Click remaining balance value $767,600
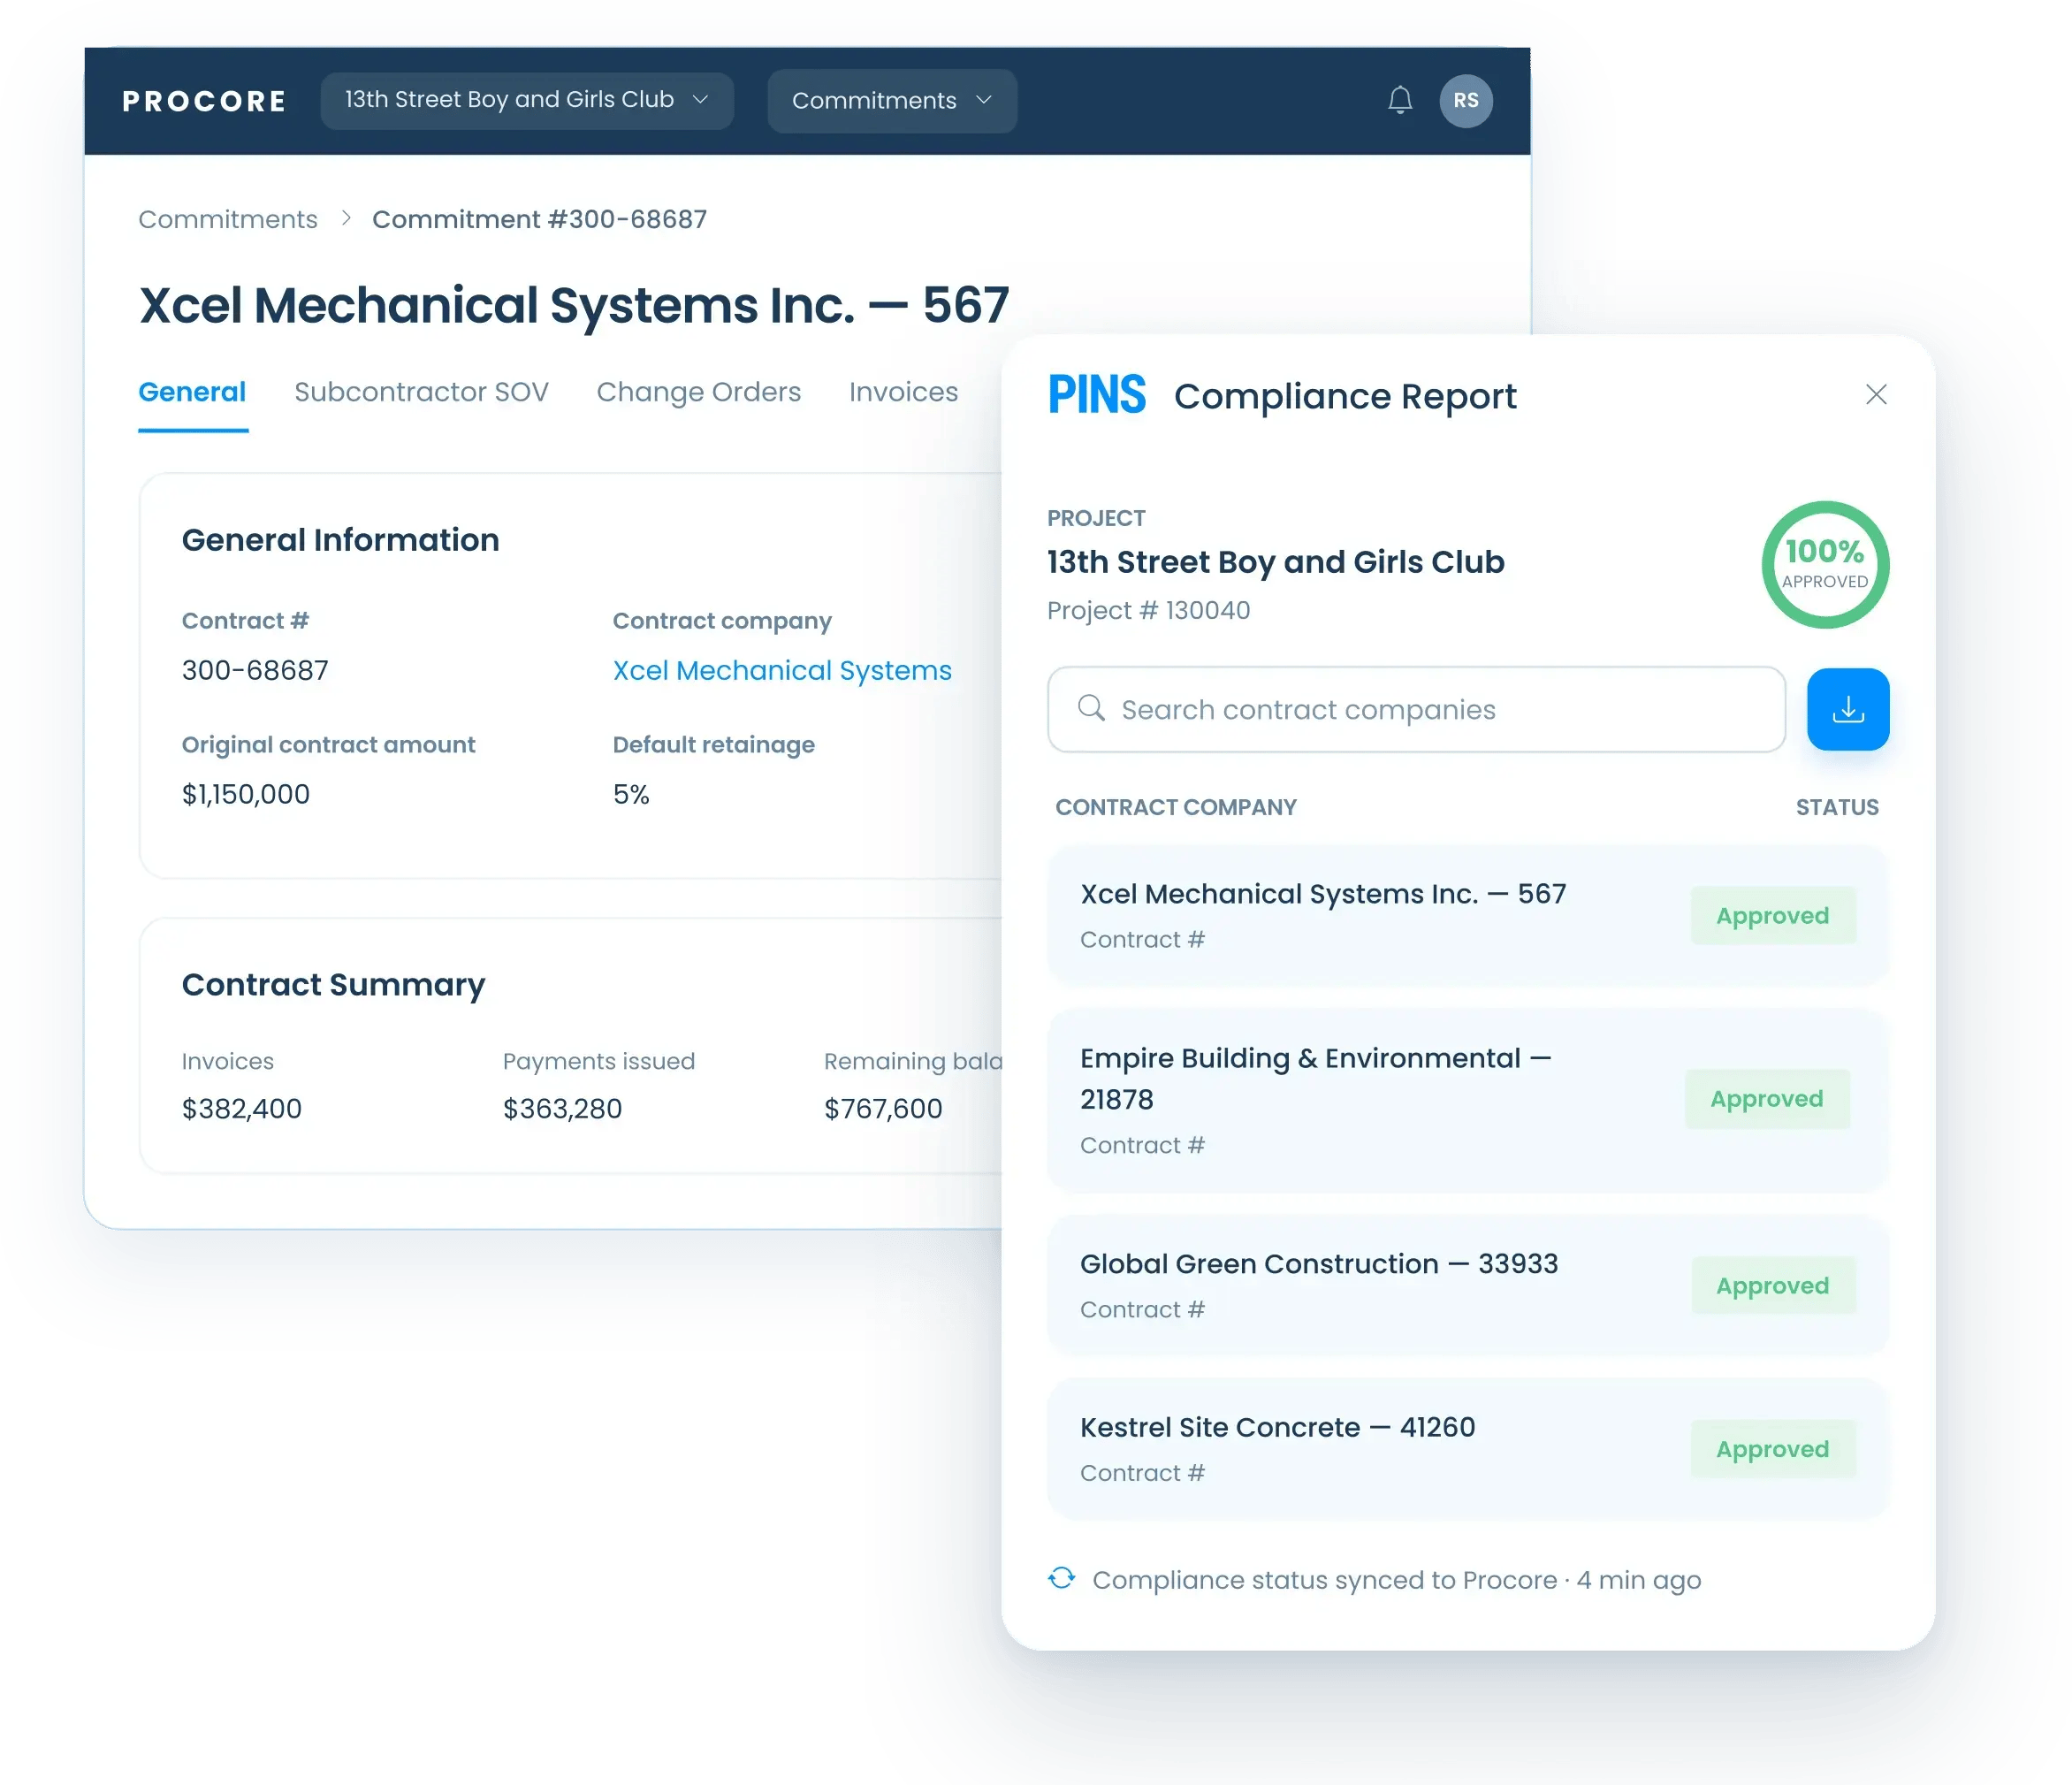The image size is (2072, 1785). coord(882,1108)
